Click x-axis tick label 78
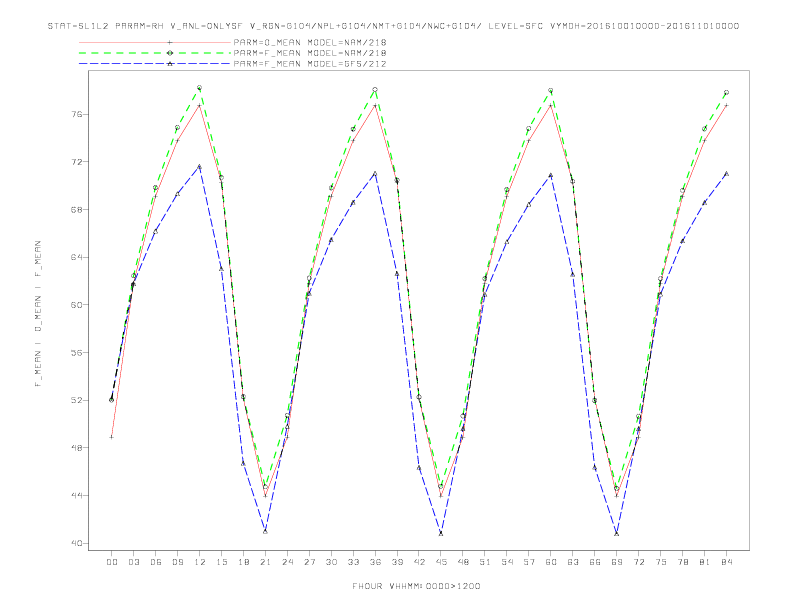 click(x=683, y=562)
